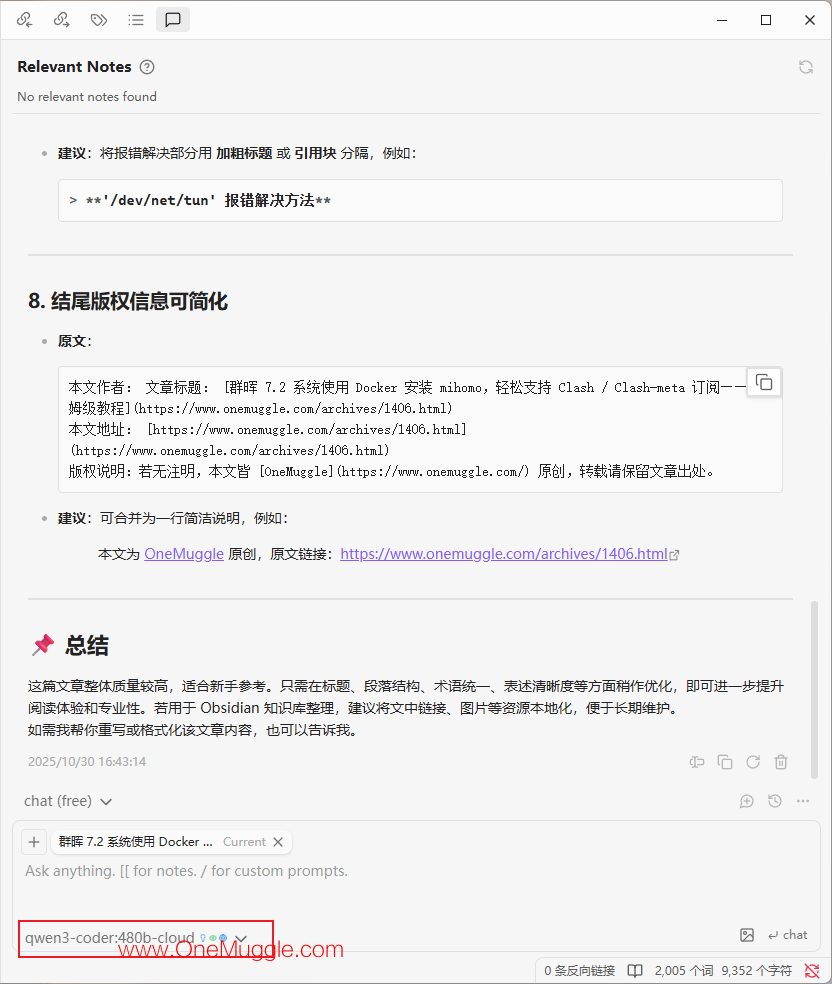Copy the chat response message
The width and height of the screenshot is (832, 984).
point(725,762)
